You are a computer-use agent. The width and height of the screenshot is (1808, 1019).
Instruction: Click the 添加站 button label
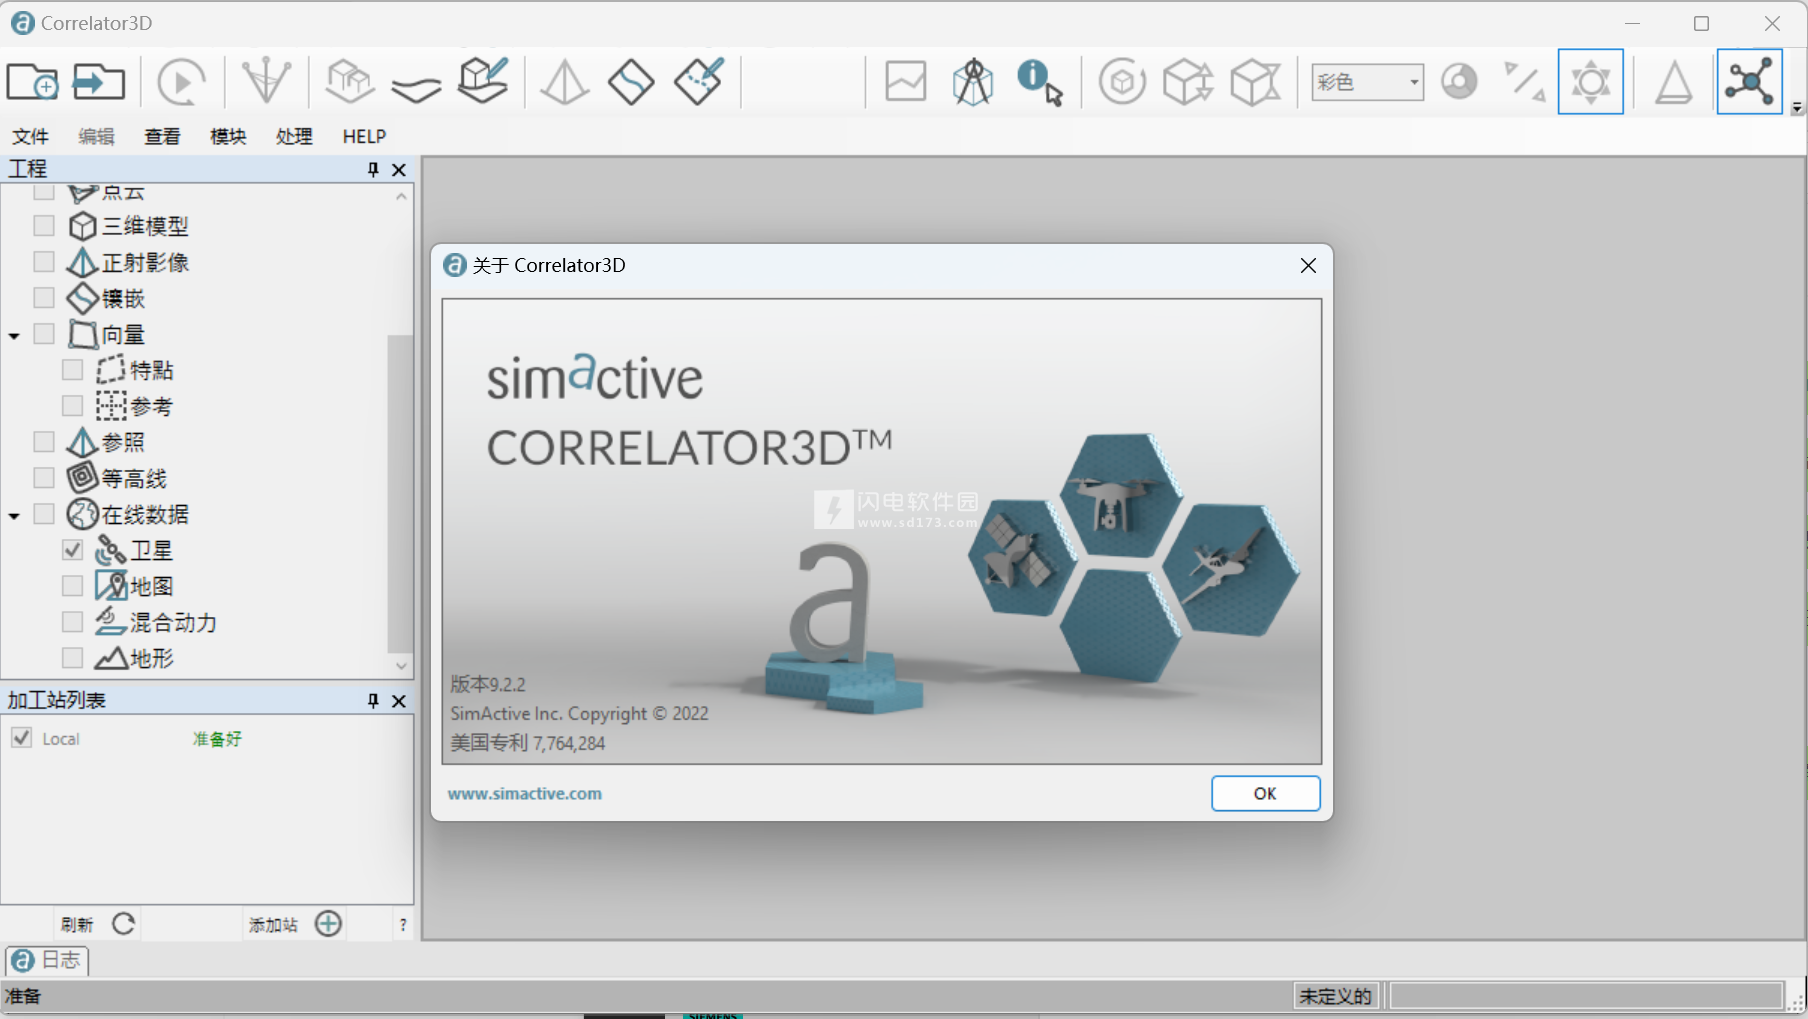pos(273,925)
